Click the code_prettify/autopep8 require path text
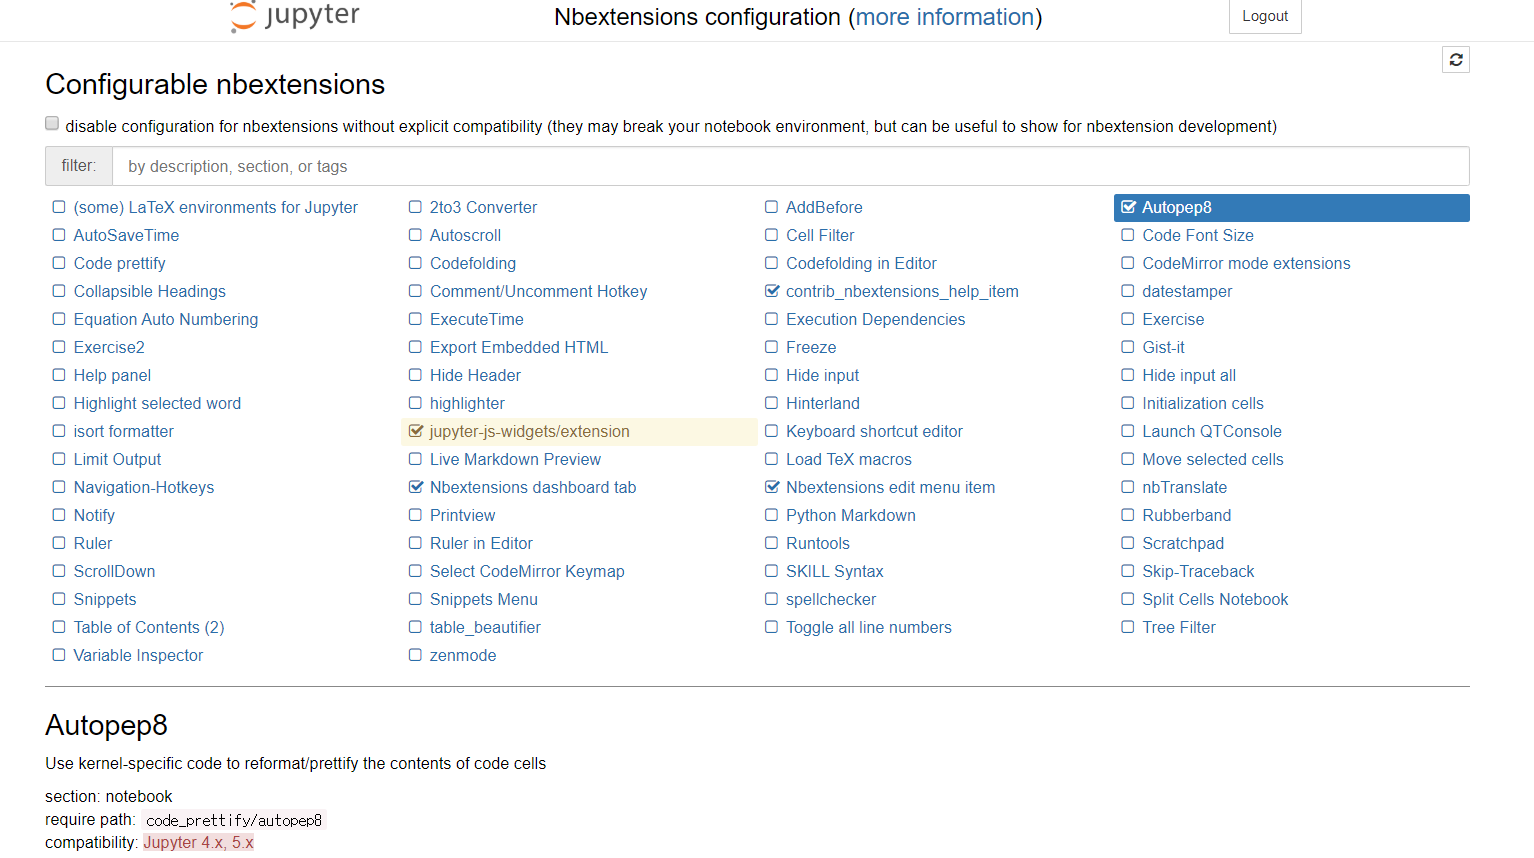 234,820
